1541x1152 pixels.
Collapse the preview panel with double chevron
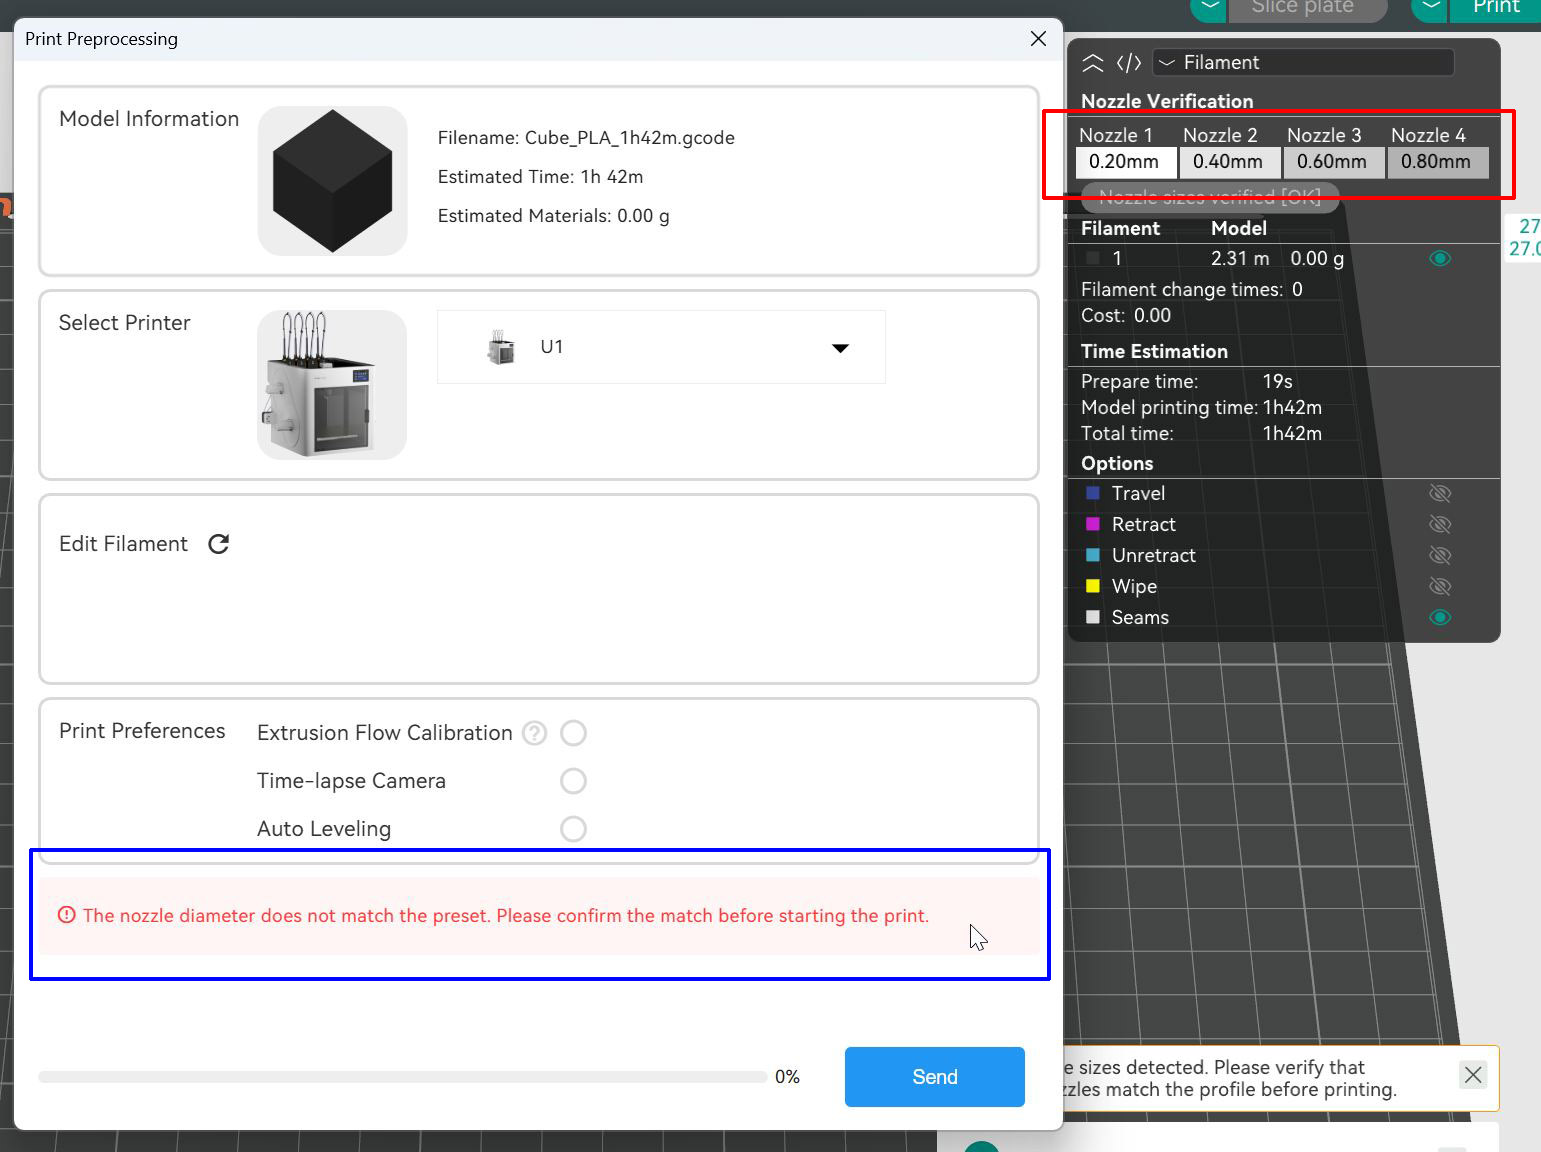pyautogui.click(x=1093, y=63)
